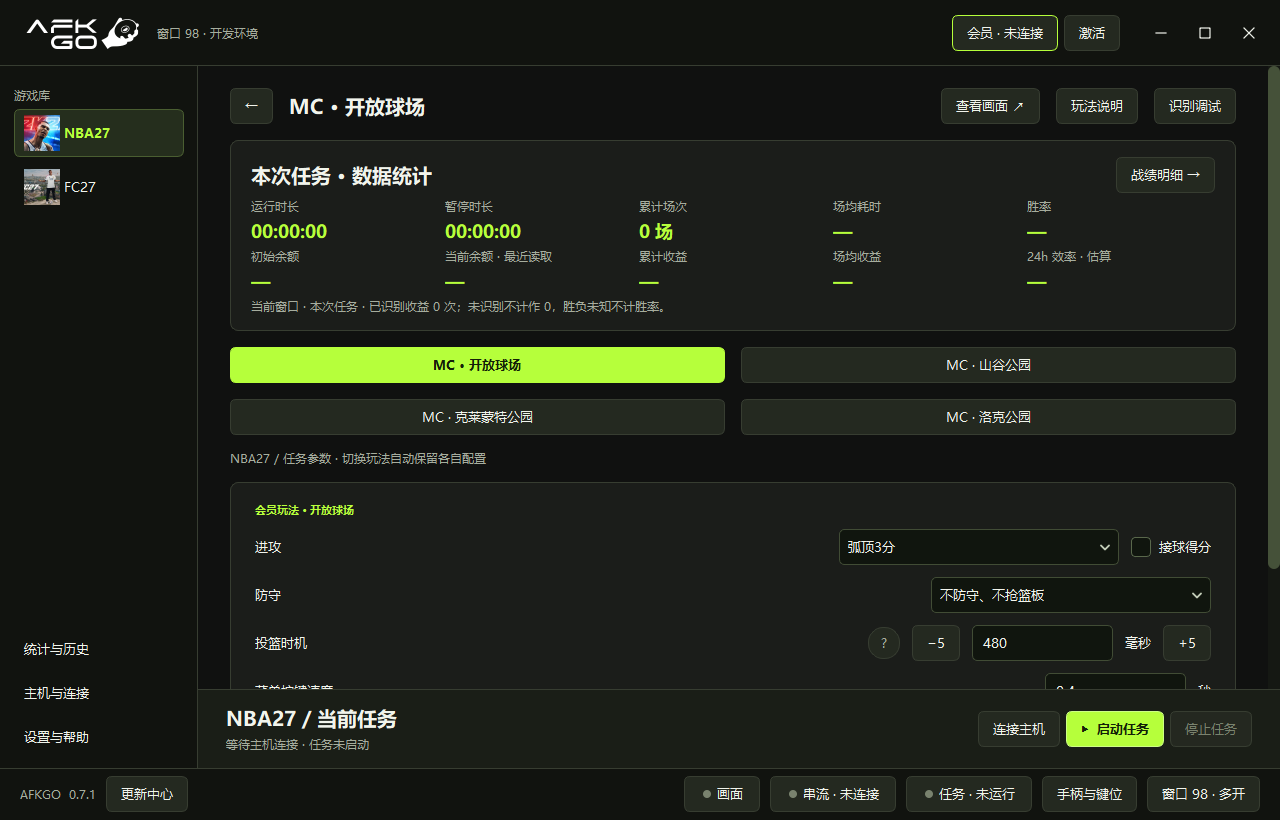Click the back arrow button
The width and height of the screenshot is (1280, 820).
(251, 106)
